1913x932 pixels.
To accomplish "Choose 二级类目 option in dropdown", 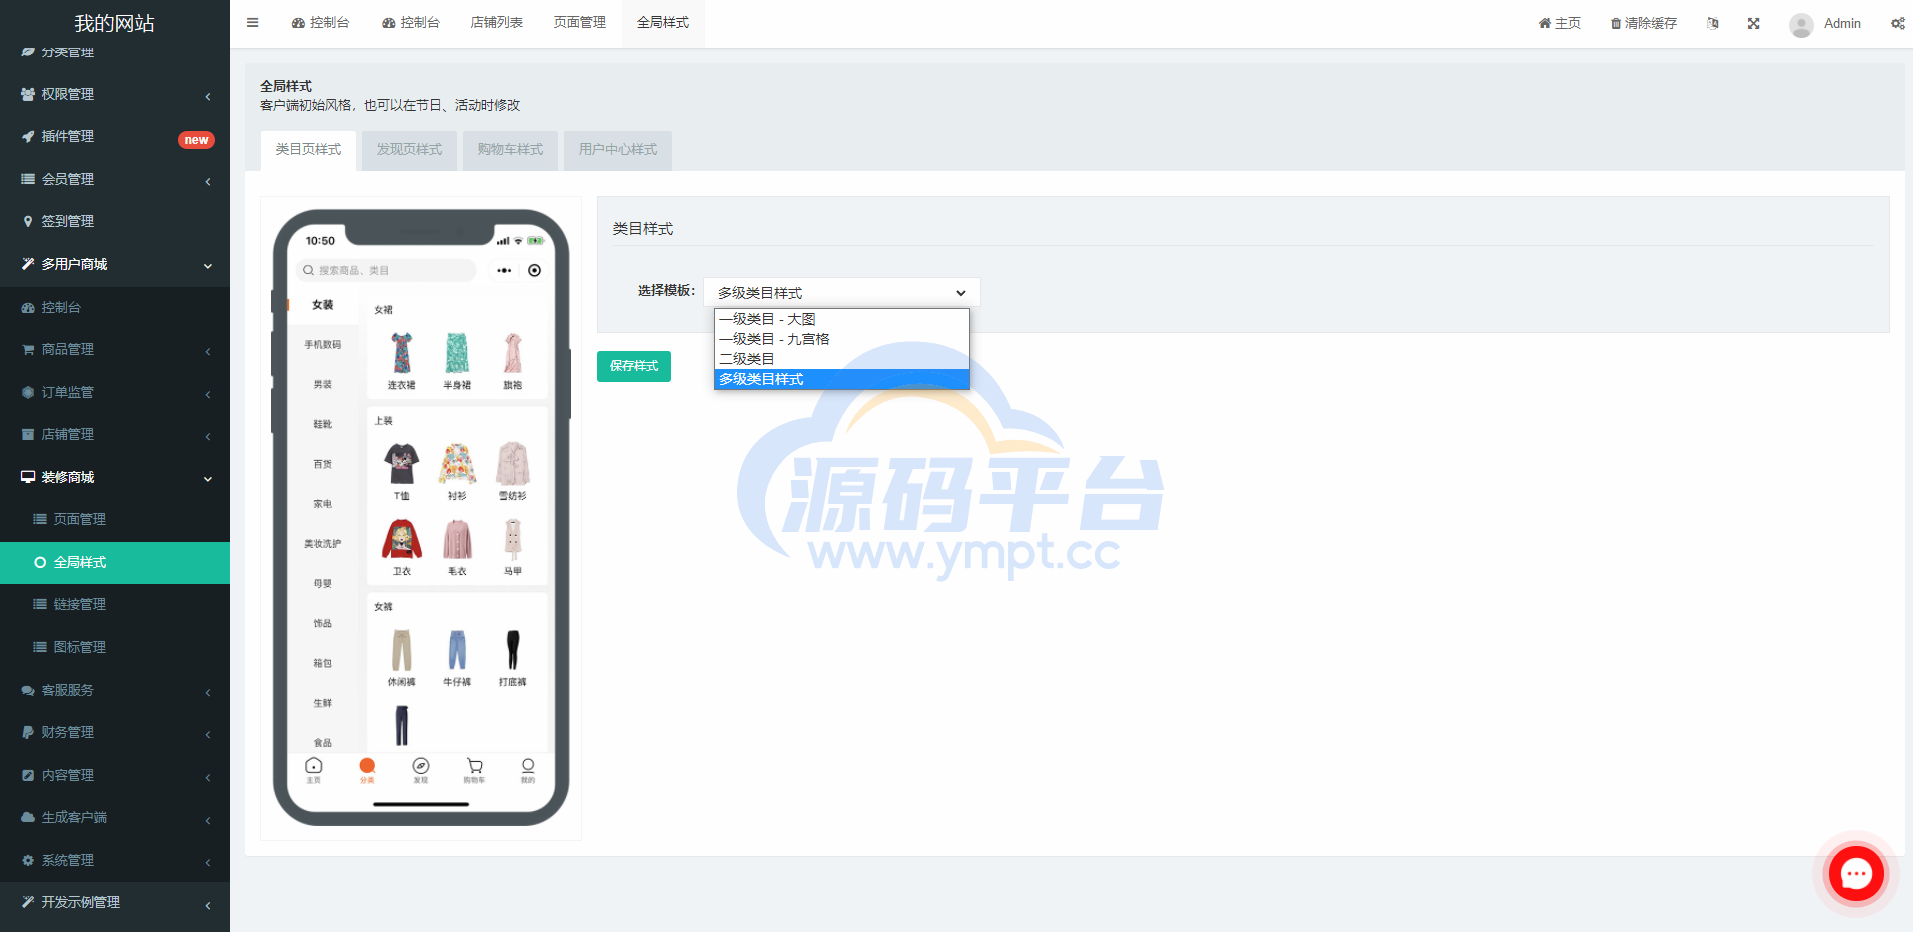I will click(842, 359).
